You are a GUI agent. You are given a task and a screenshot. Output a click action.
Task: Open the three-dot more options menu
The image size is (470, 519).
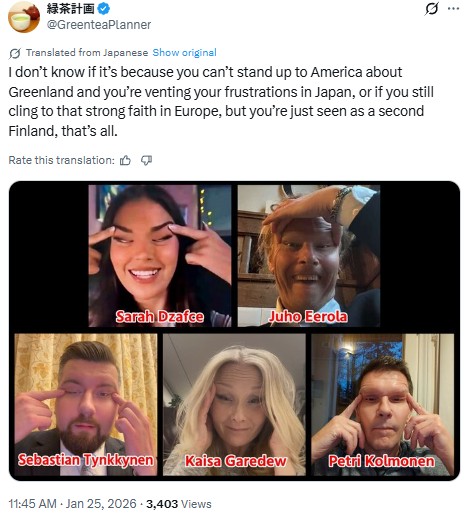pos(453,9)
